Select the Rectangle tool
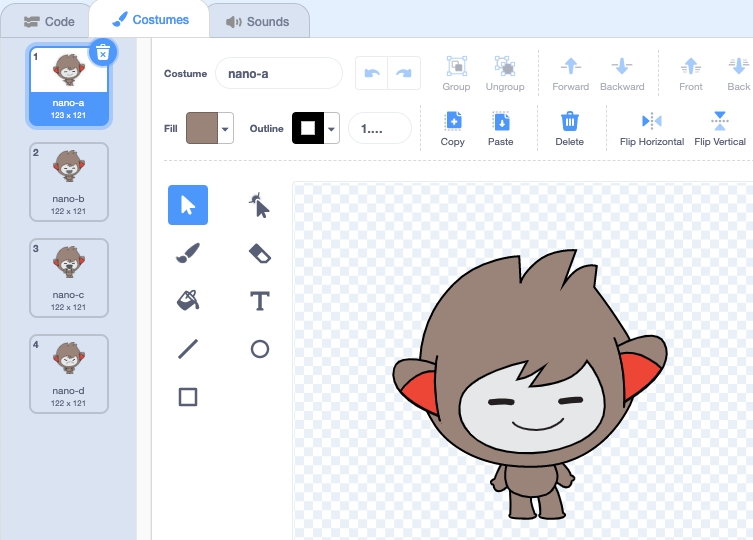This screenshot has width=753, height=540. (188, 397)
